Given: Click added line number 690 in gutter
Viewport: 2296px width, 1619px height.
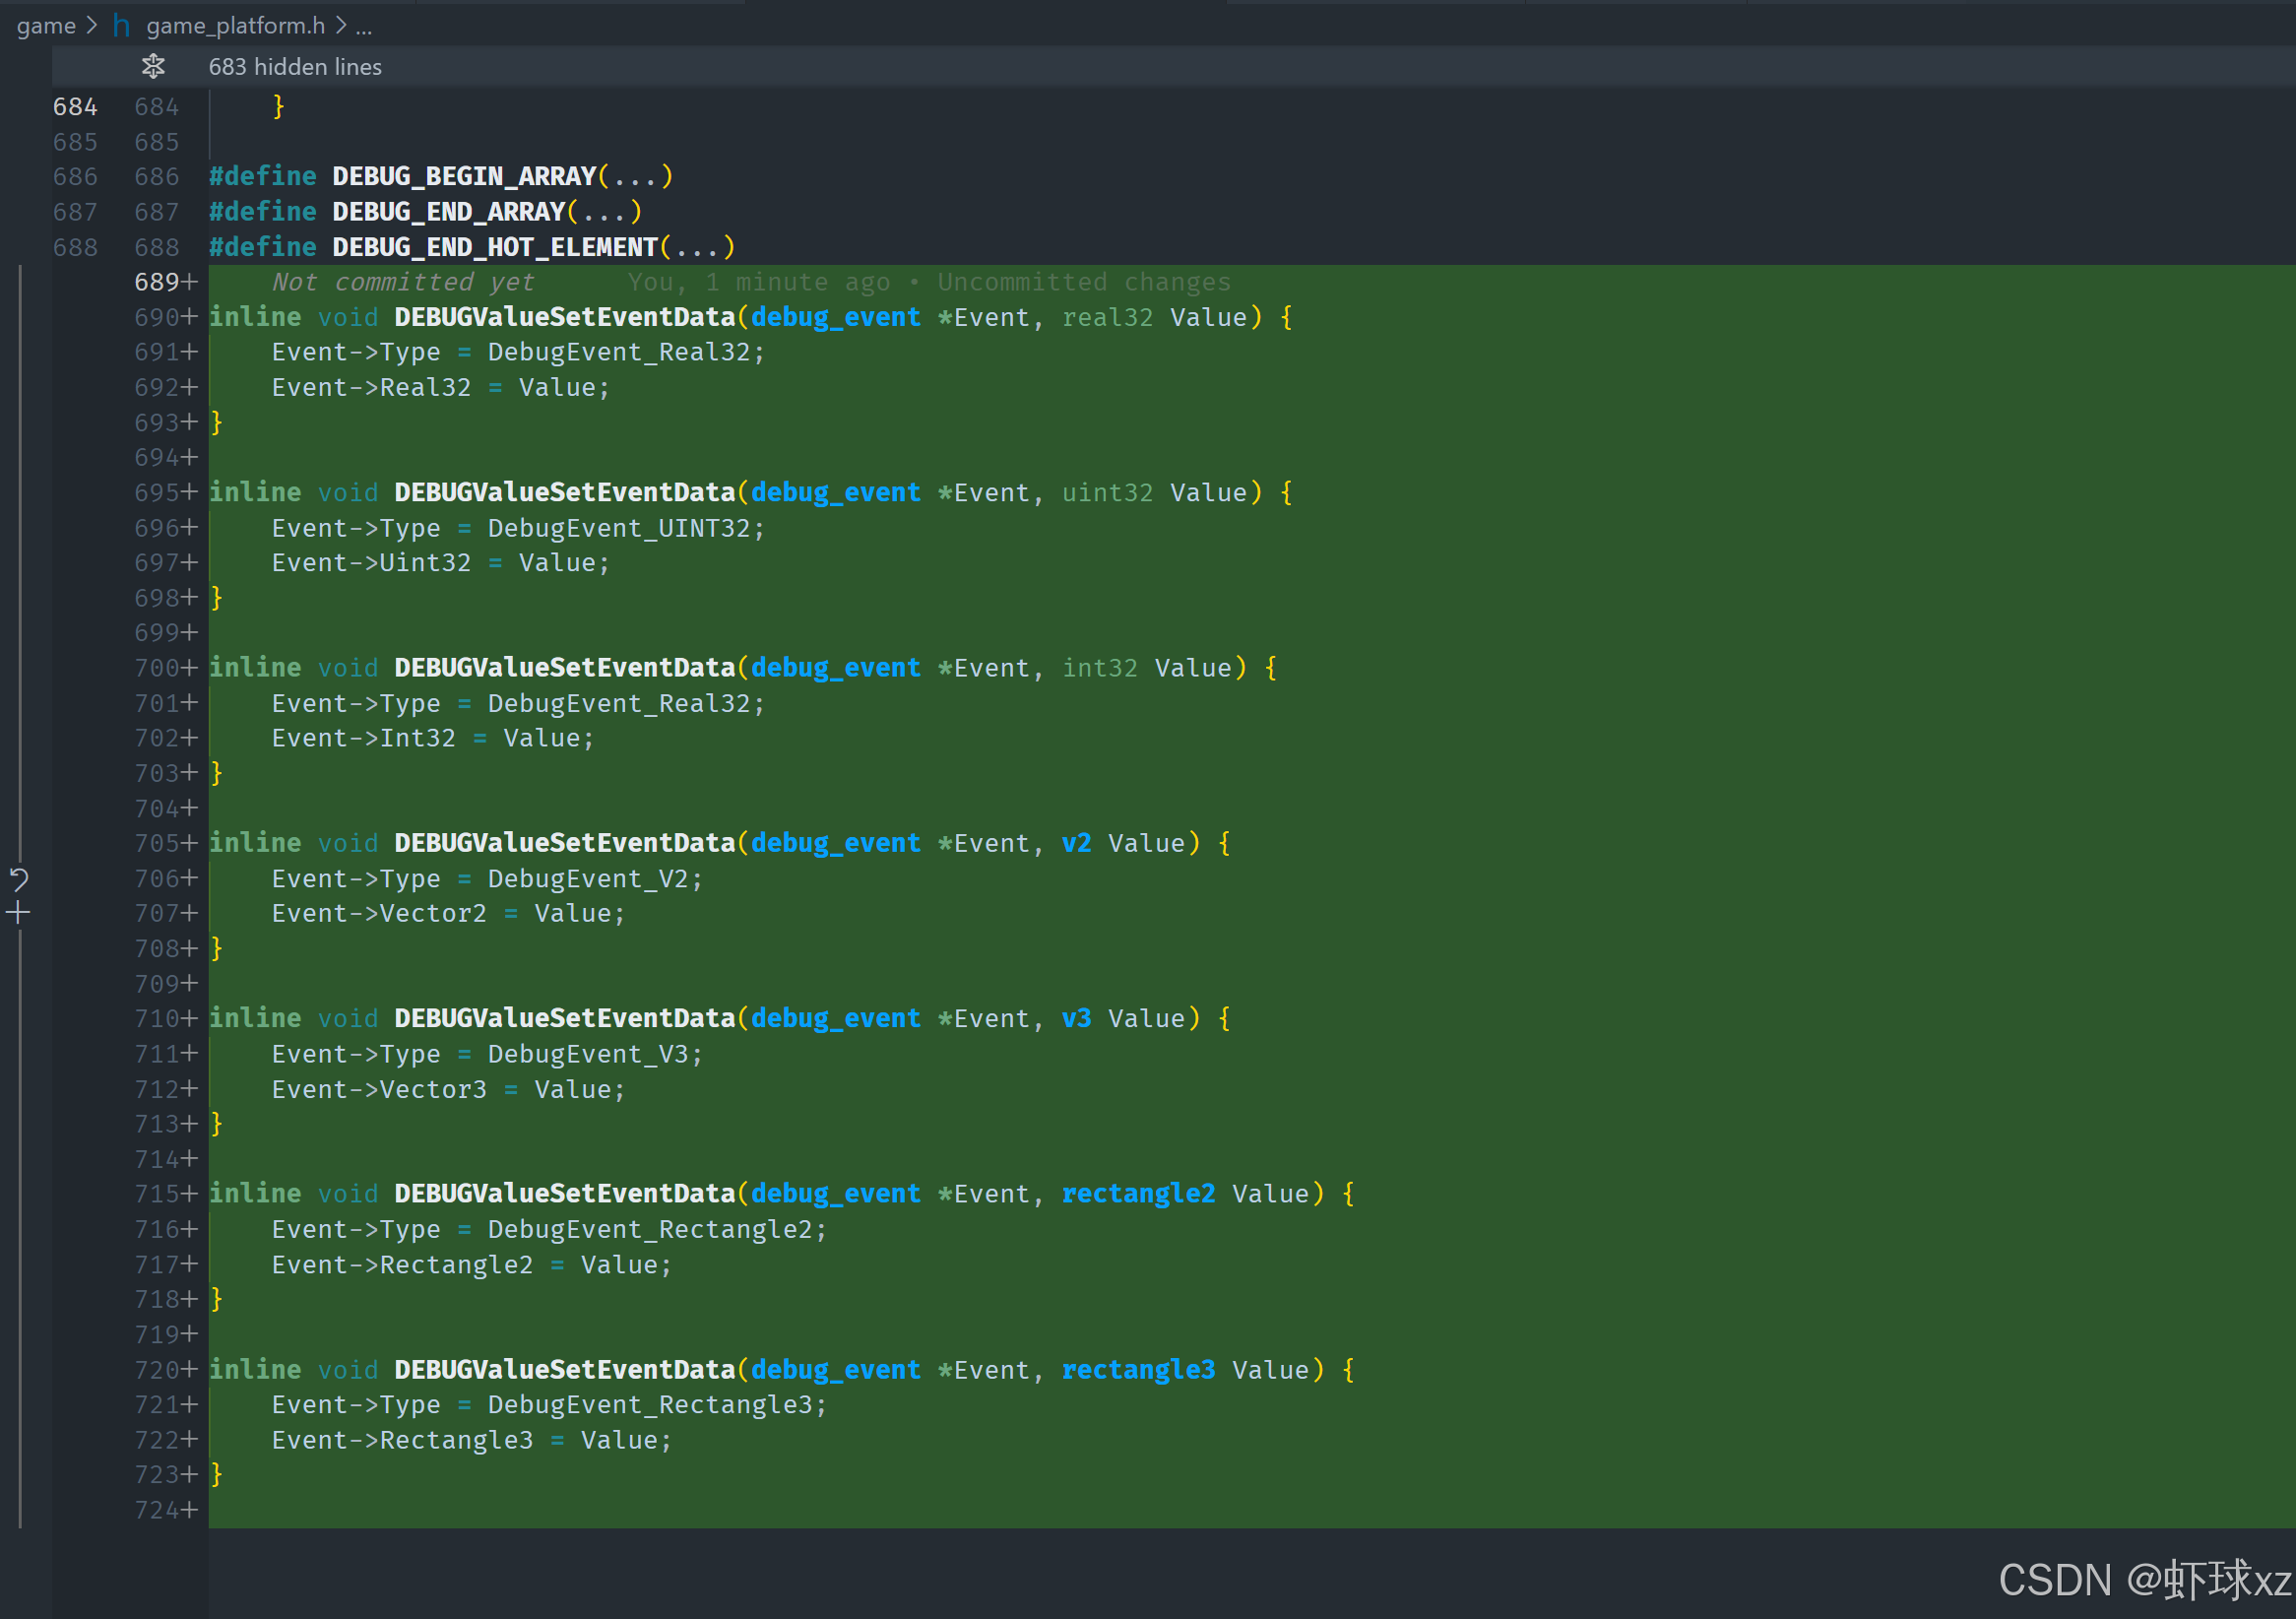Looking at the screenshot, I should (157, 317).
